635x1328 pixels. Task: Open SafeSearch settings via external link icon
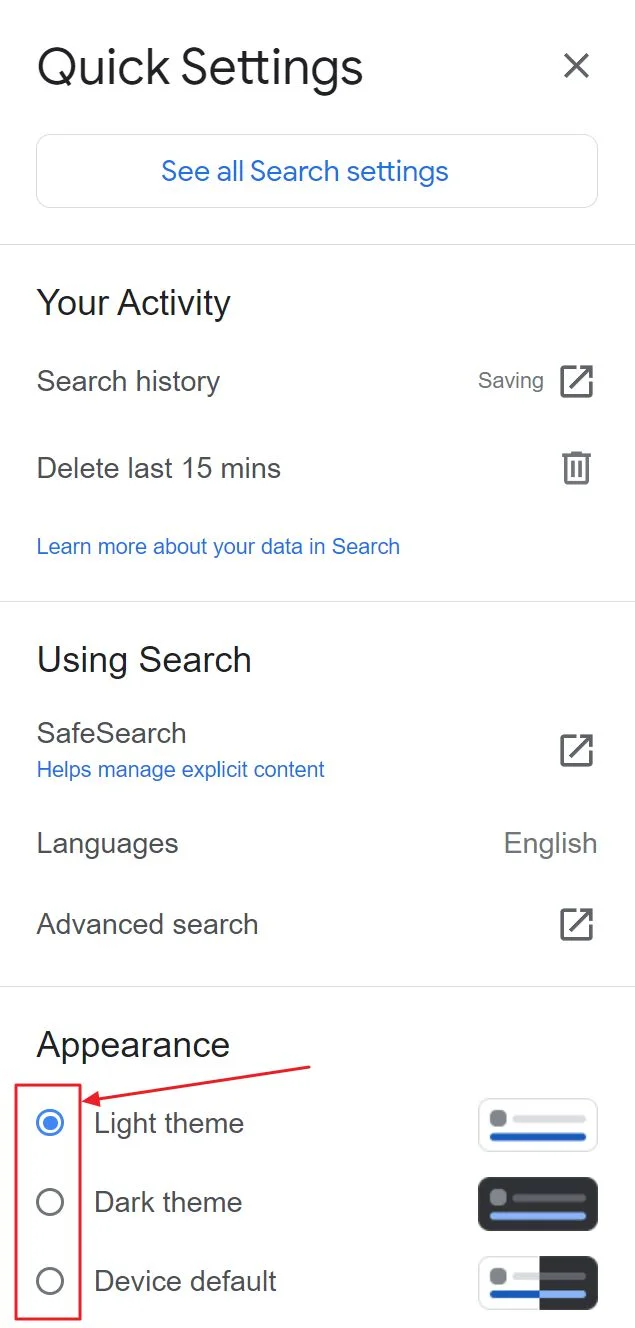tap(576, 750)
